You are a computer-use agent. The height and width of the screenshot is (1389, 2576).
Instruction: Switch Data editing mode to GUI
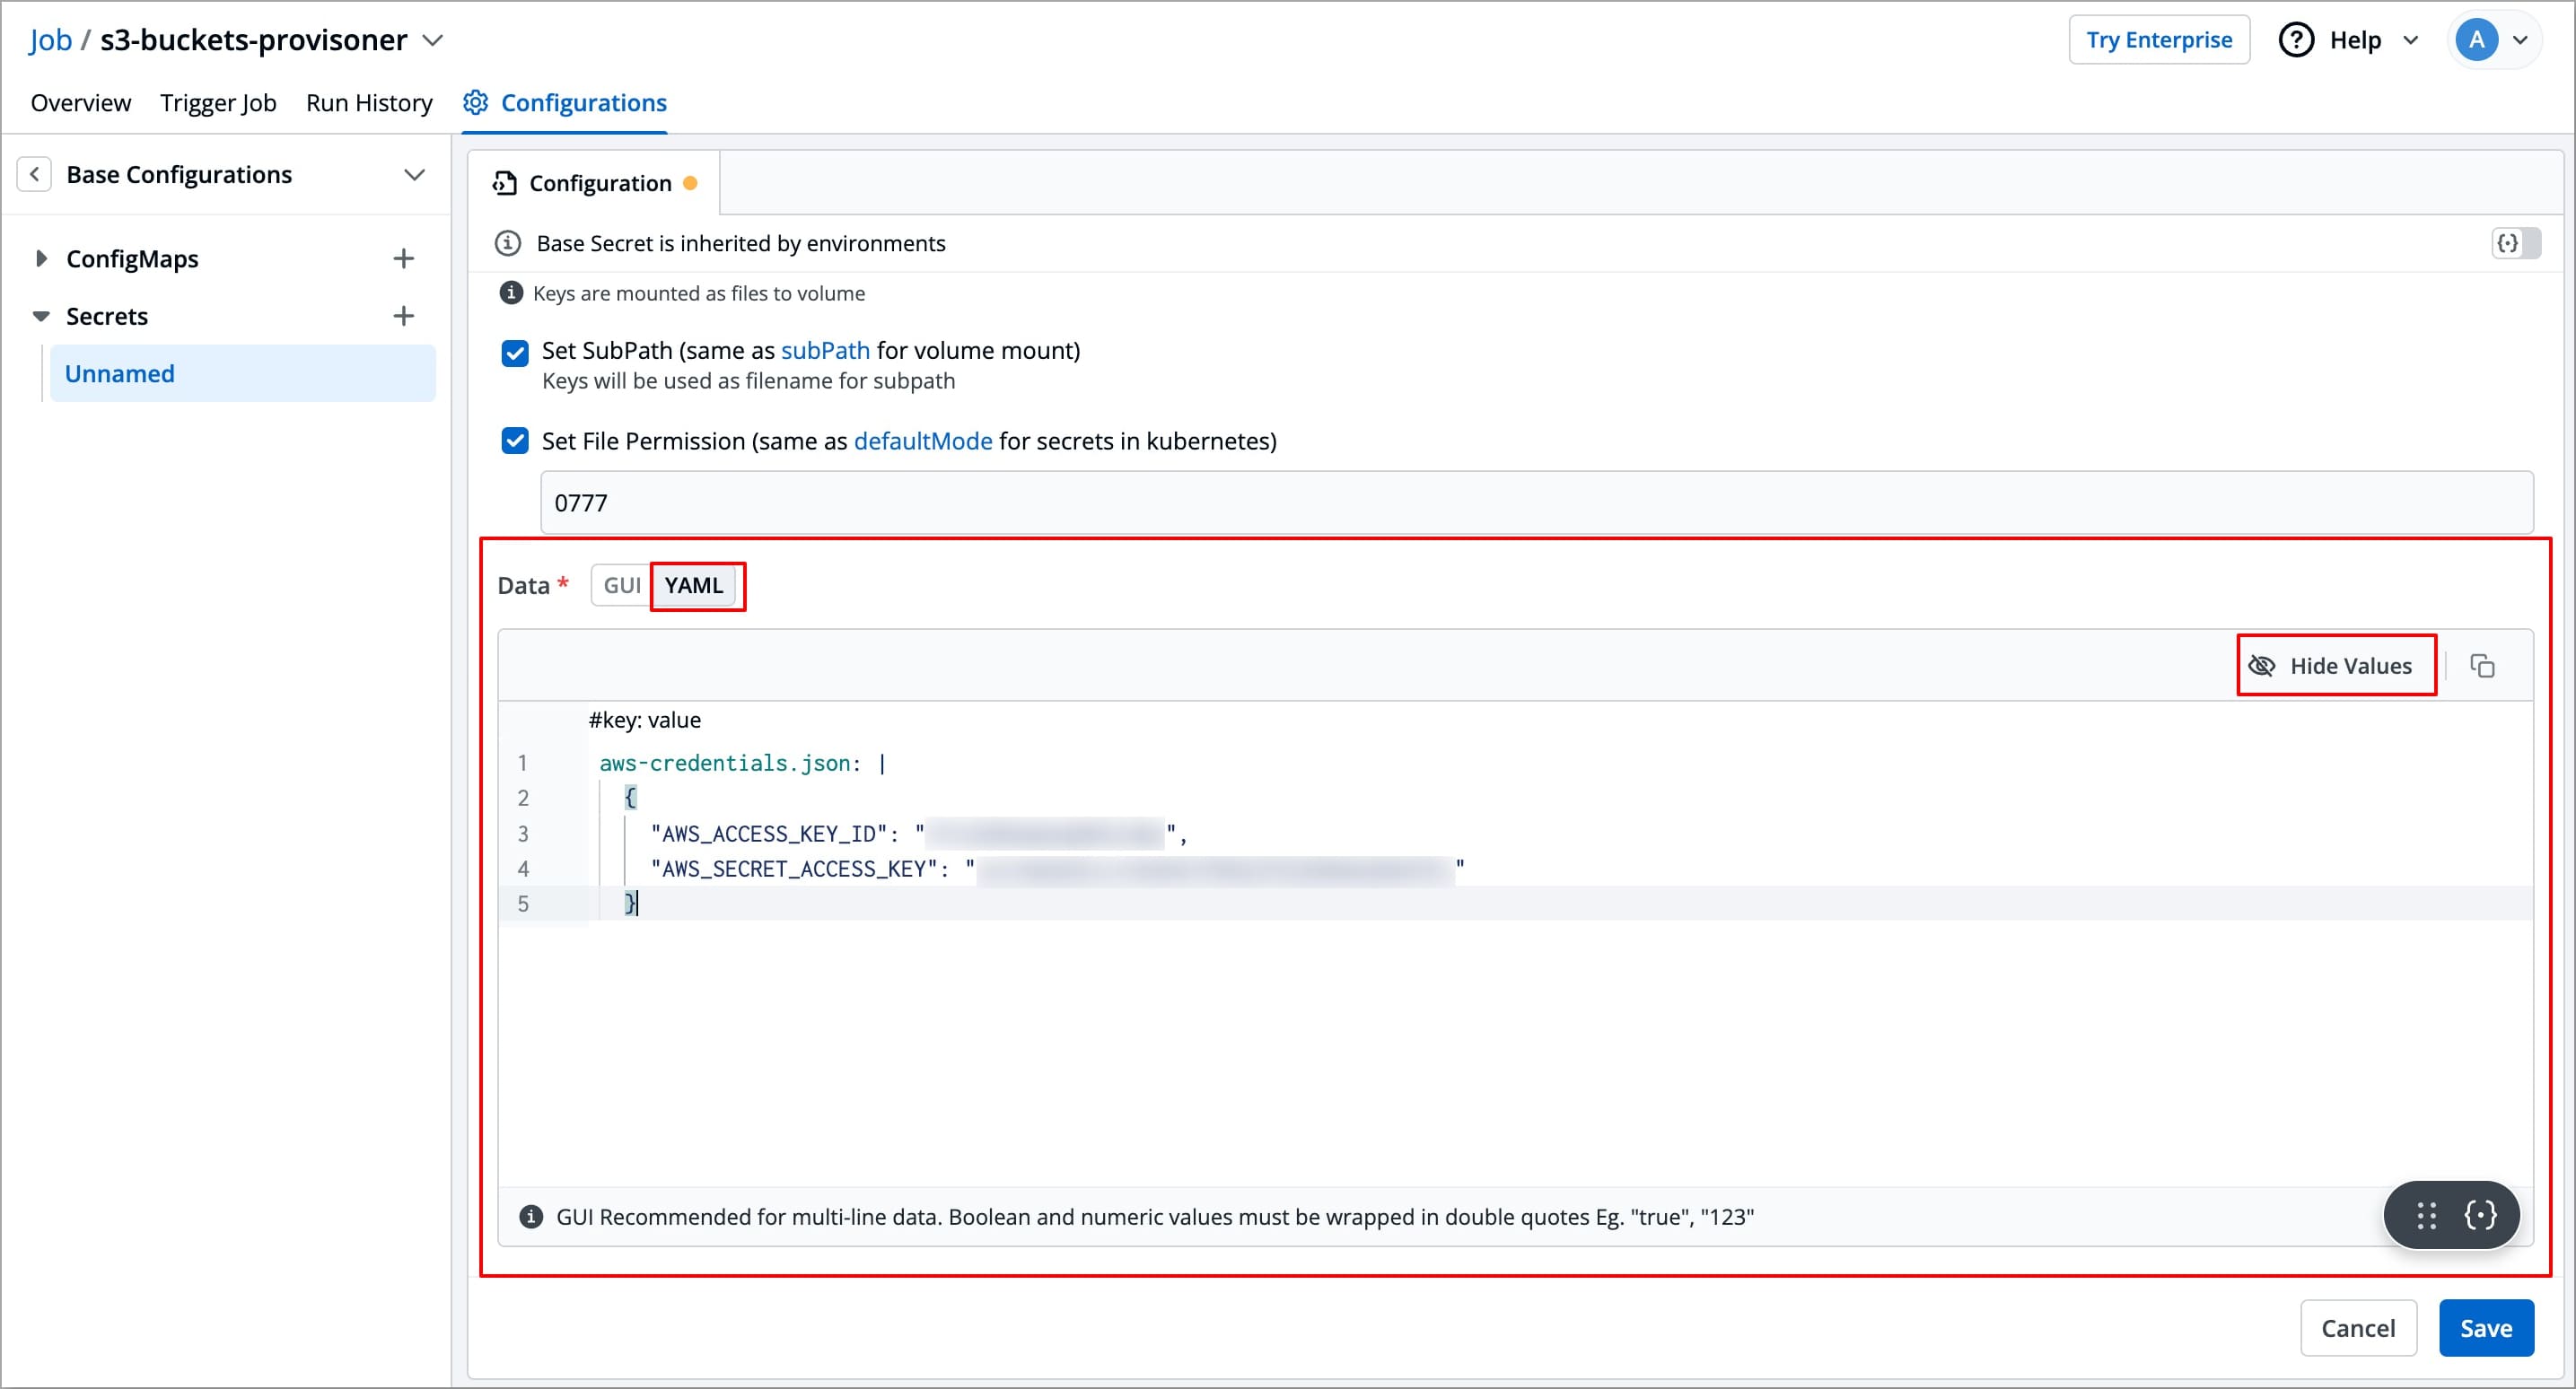coord(620,585)
